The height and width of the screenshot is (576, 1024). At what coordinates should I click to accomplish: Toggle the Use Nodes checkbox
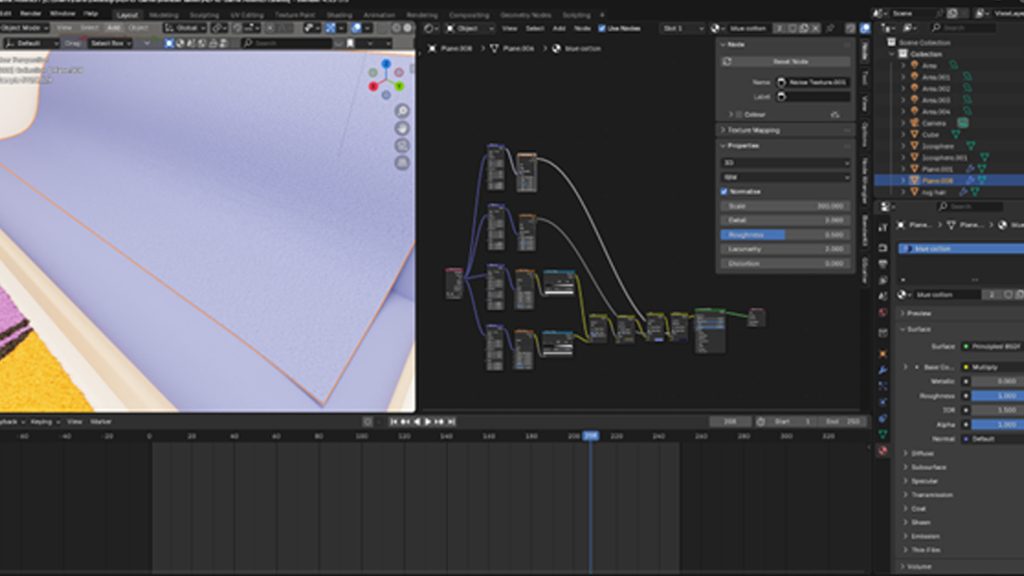tap(602, 28)
